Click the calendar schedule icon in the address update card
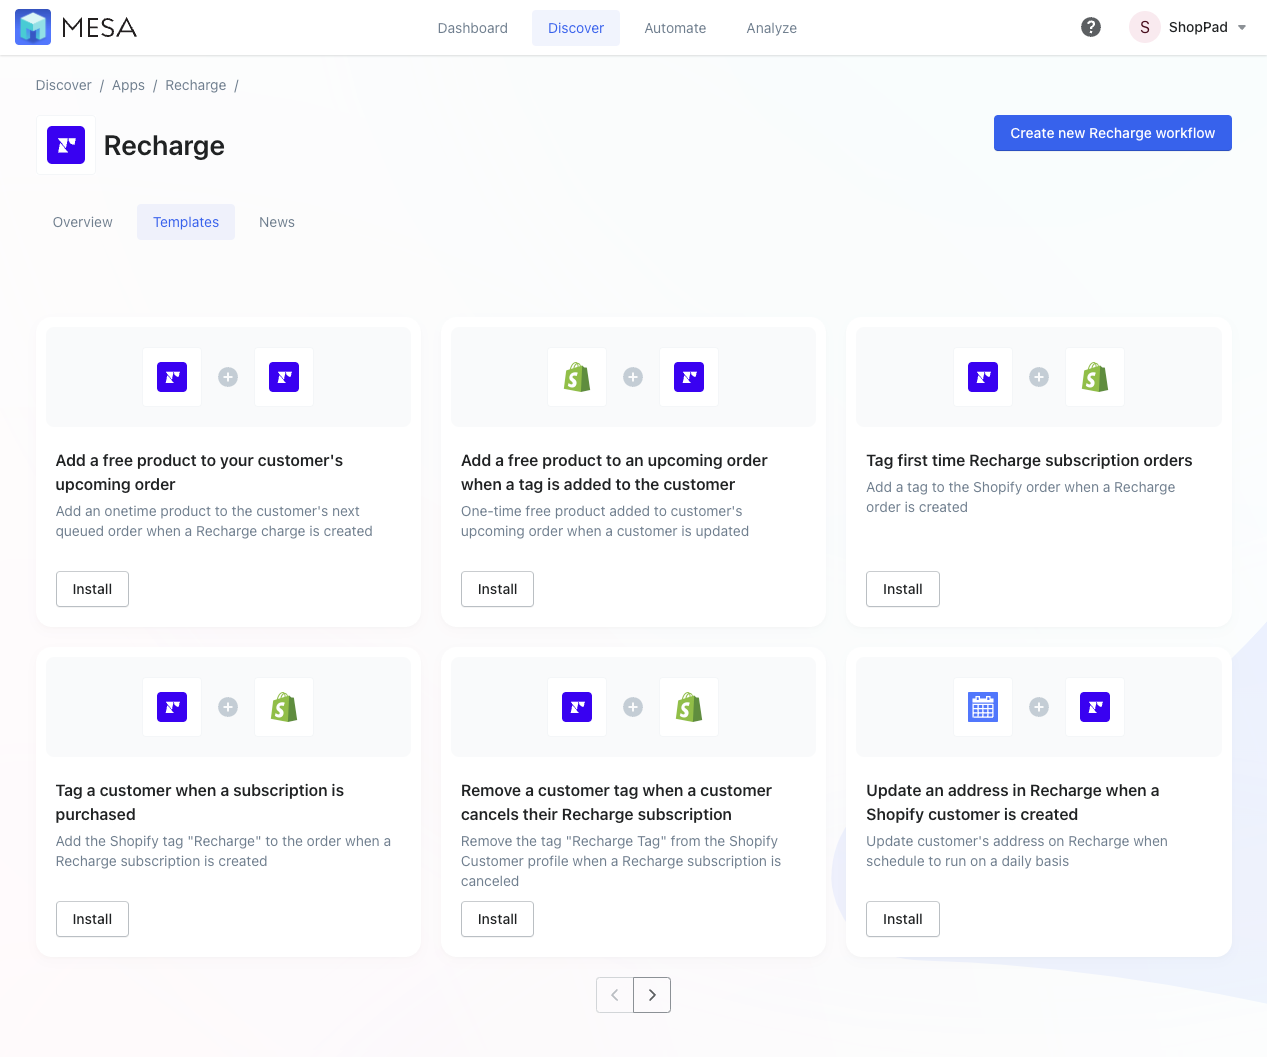1267x1057 pixels. [x=982, y=707]
